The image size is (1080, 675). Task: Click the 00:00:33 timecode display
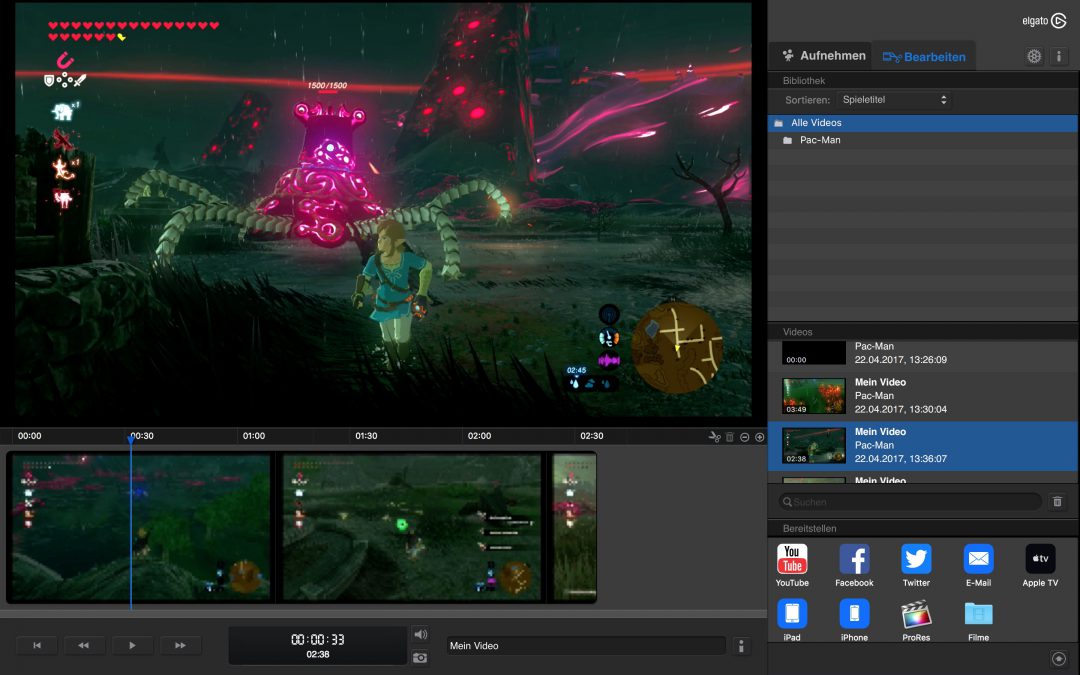pyautogui.click(x=318, y=640)
